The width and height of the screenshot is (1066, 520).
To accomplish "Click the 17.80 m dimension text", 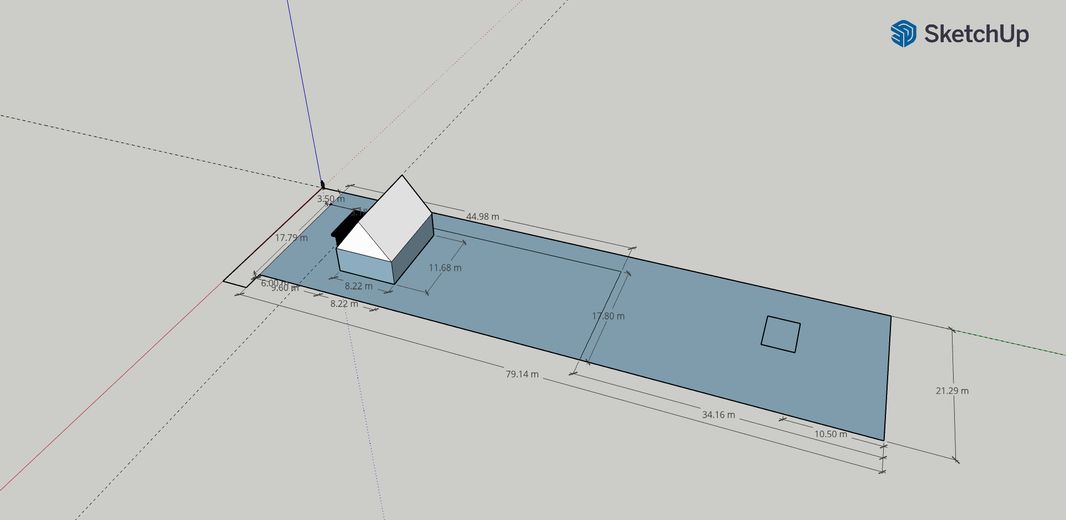I will pyautogui.click(x=609, y=316).
